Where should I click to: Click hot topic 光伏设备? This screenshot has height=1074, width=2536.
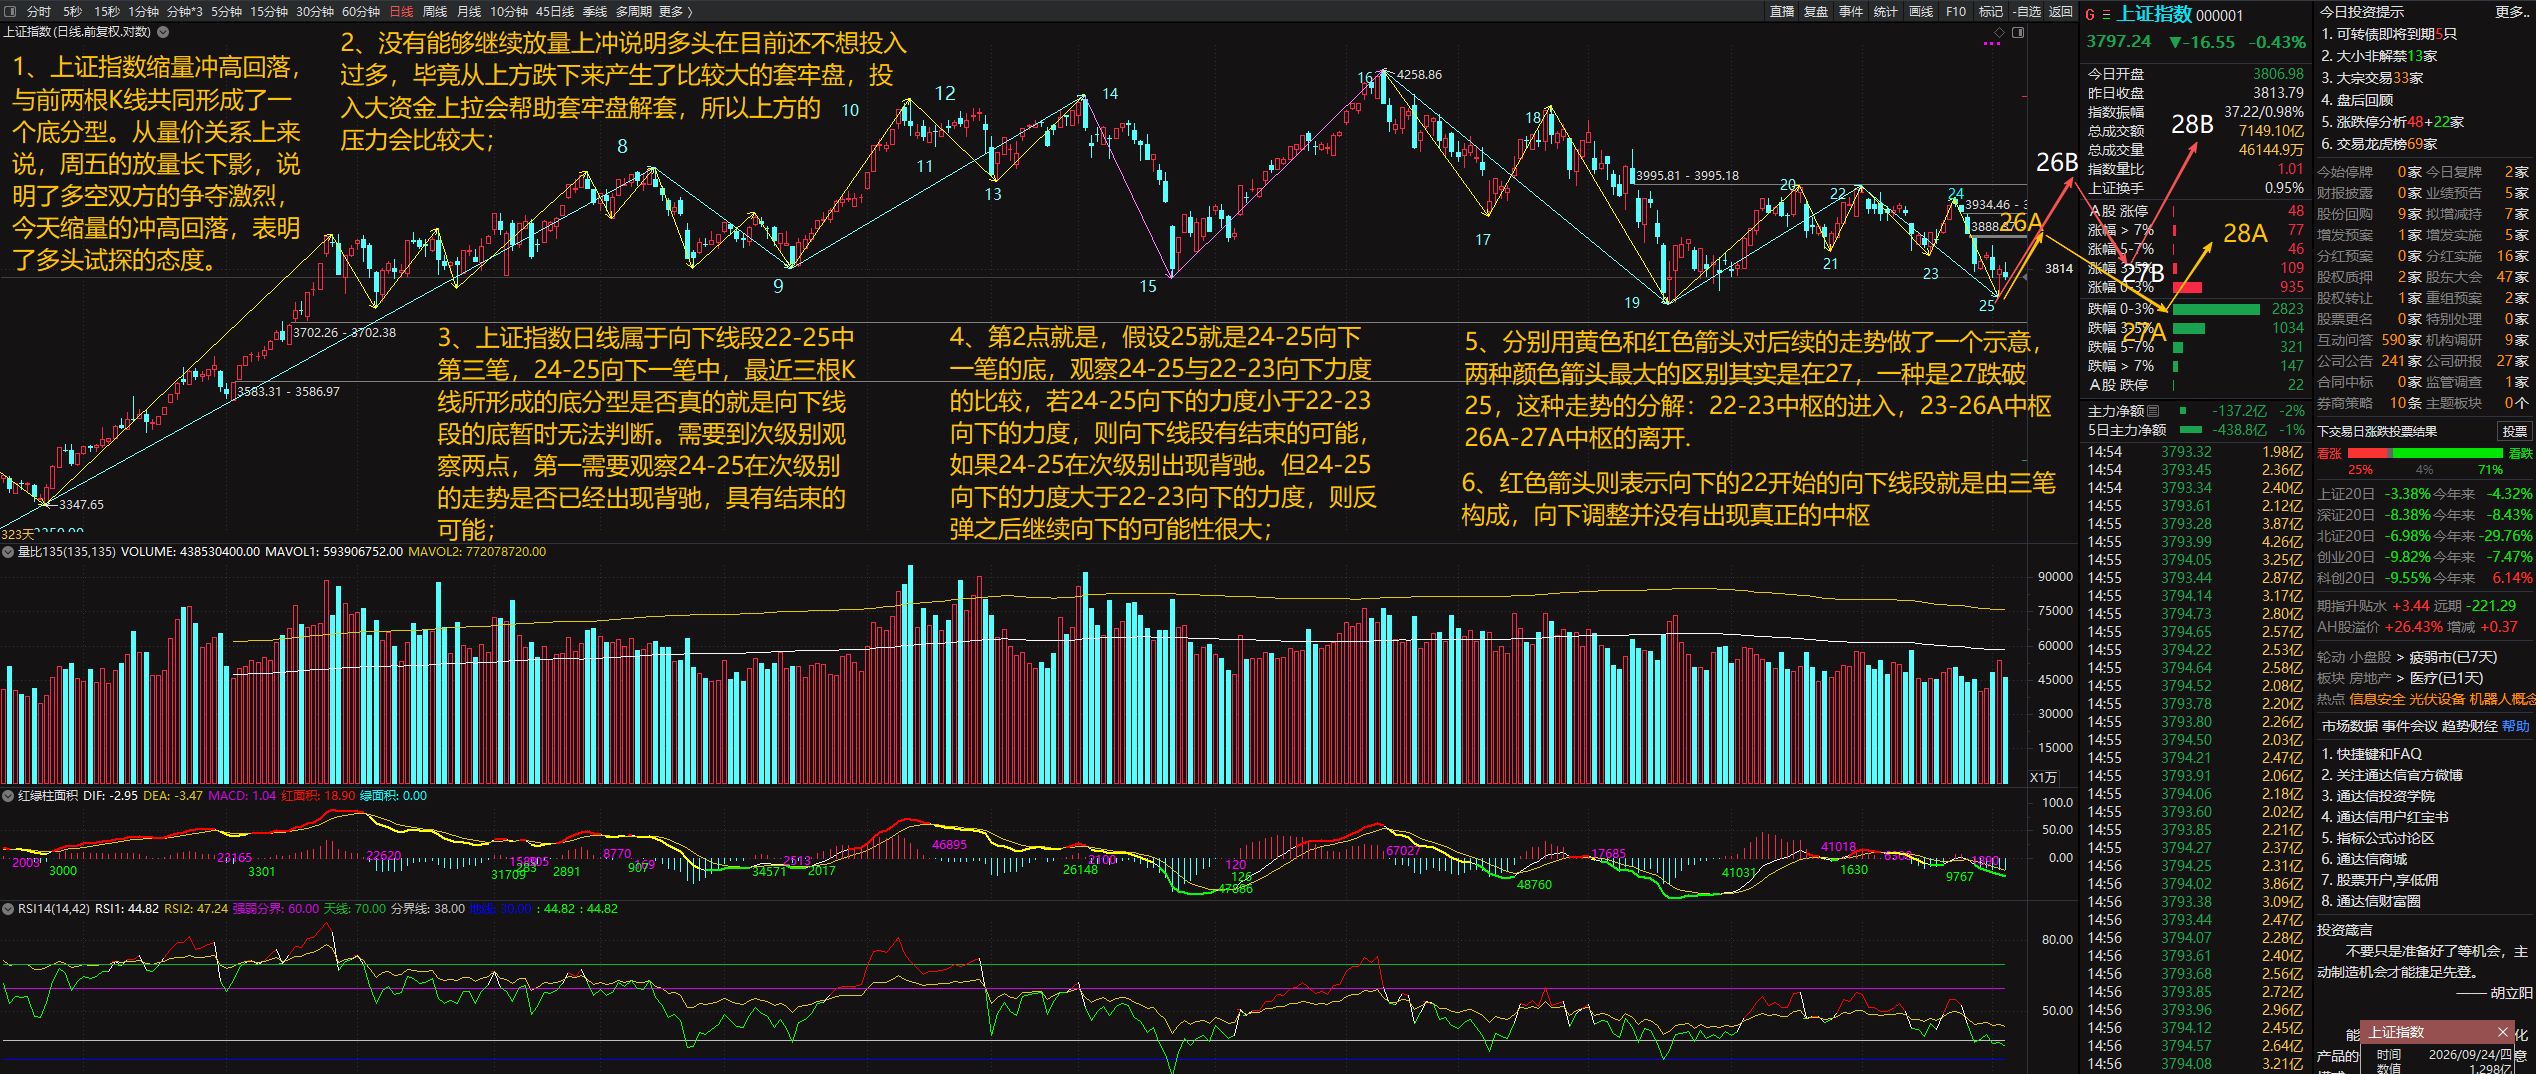(2435, 699)
